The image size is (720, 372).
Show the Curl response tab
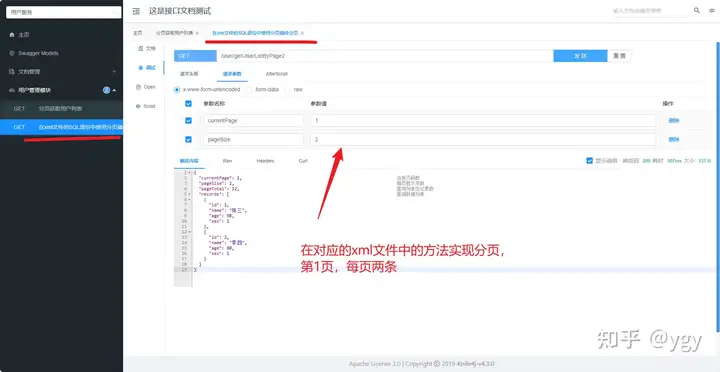pyautogui.click(x=303, y=161)
